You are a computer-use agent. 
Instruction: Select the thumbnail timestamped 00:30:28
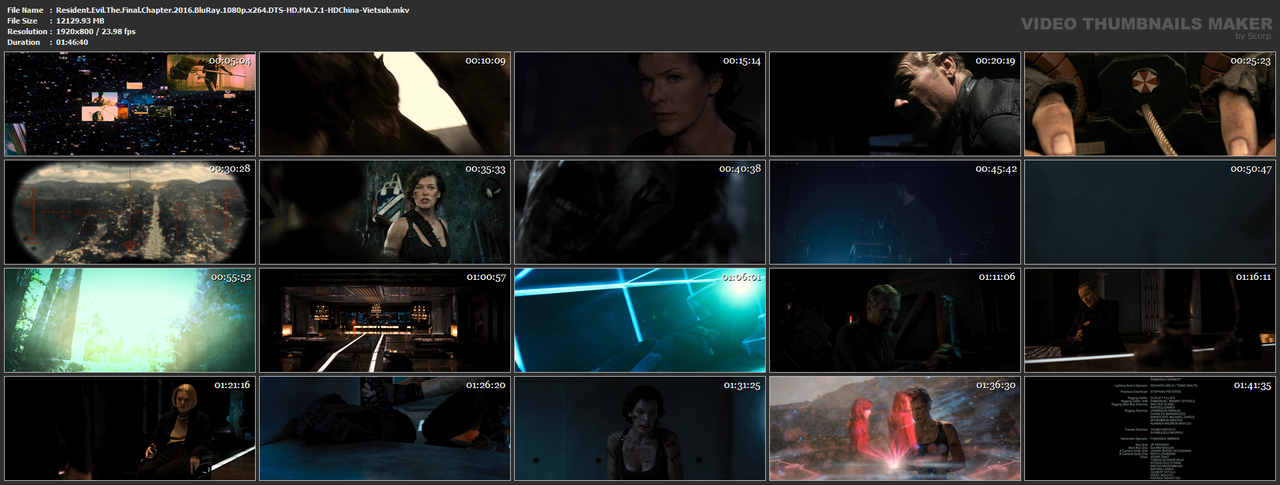point(130,212)
